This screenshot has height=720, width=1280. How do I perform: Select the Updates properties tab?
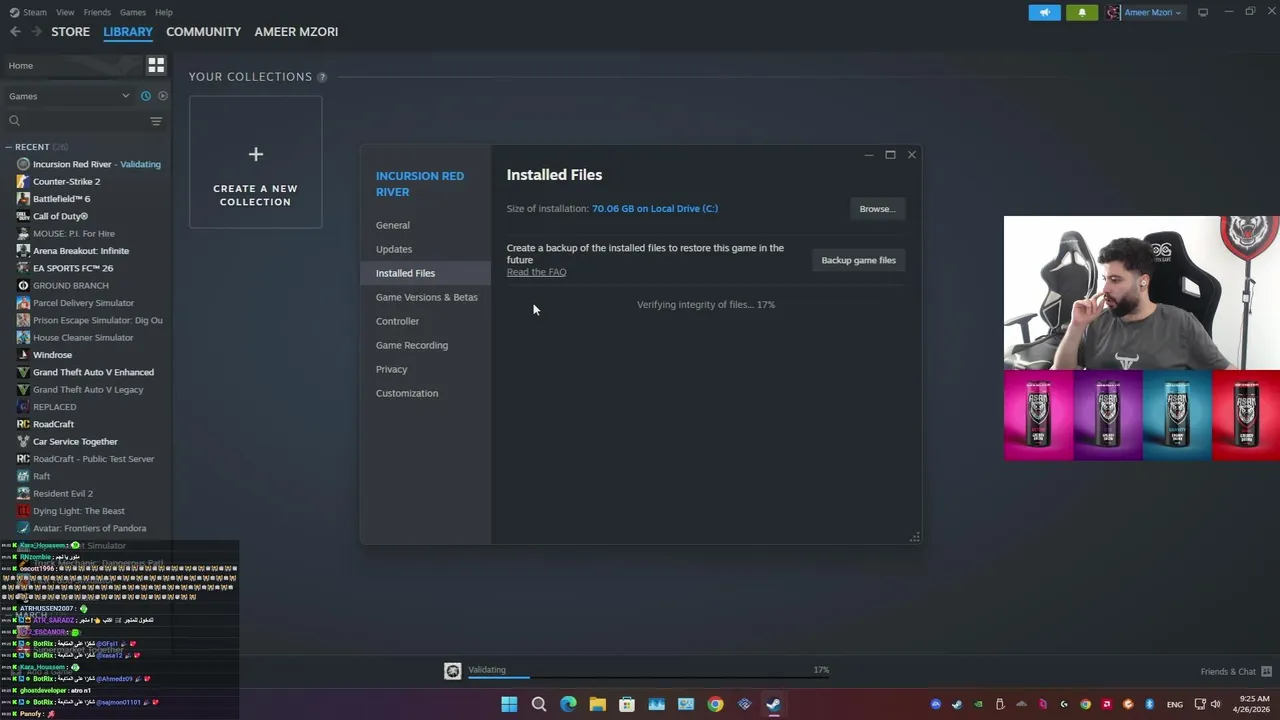tap(426, 249)
